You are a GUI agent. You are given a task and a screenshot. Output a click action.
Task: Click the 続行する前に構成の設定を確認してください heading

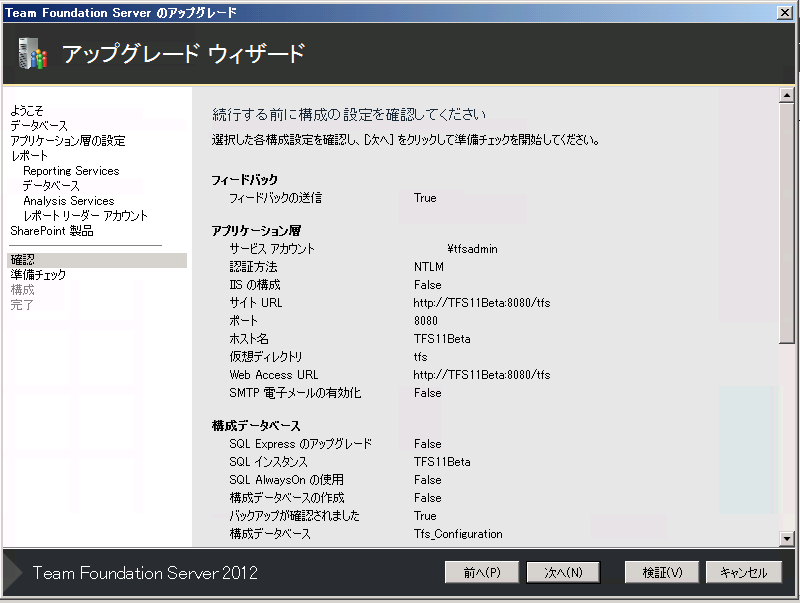point(349,114)
